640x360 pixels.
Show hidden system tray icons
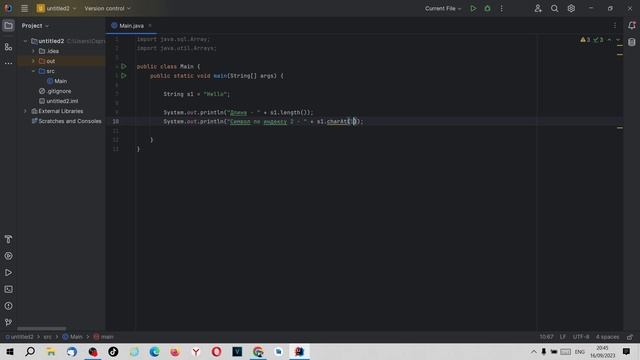(534, 351)
